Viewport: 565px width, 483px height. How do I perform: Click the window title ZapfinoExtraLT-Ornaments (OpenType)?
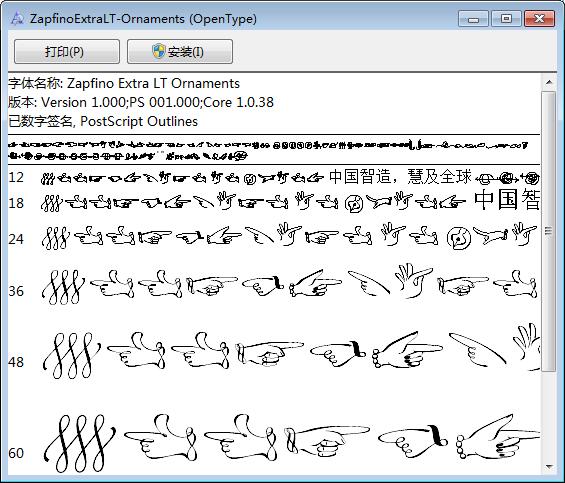(x=143, y=19)
